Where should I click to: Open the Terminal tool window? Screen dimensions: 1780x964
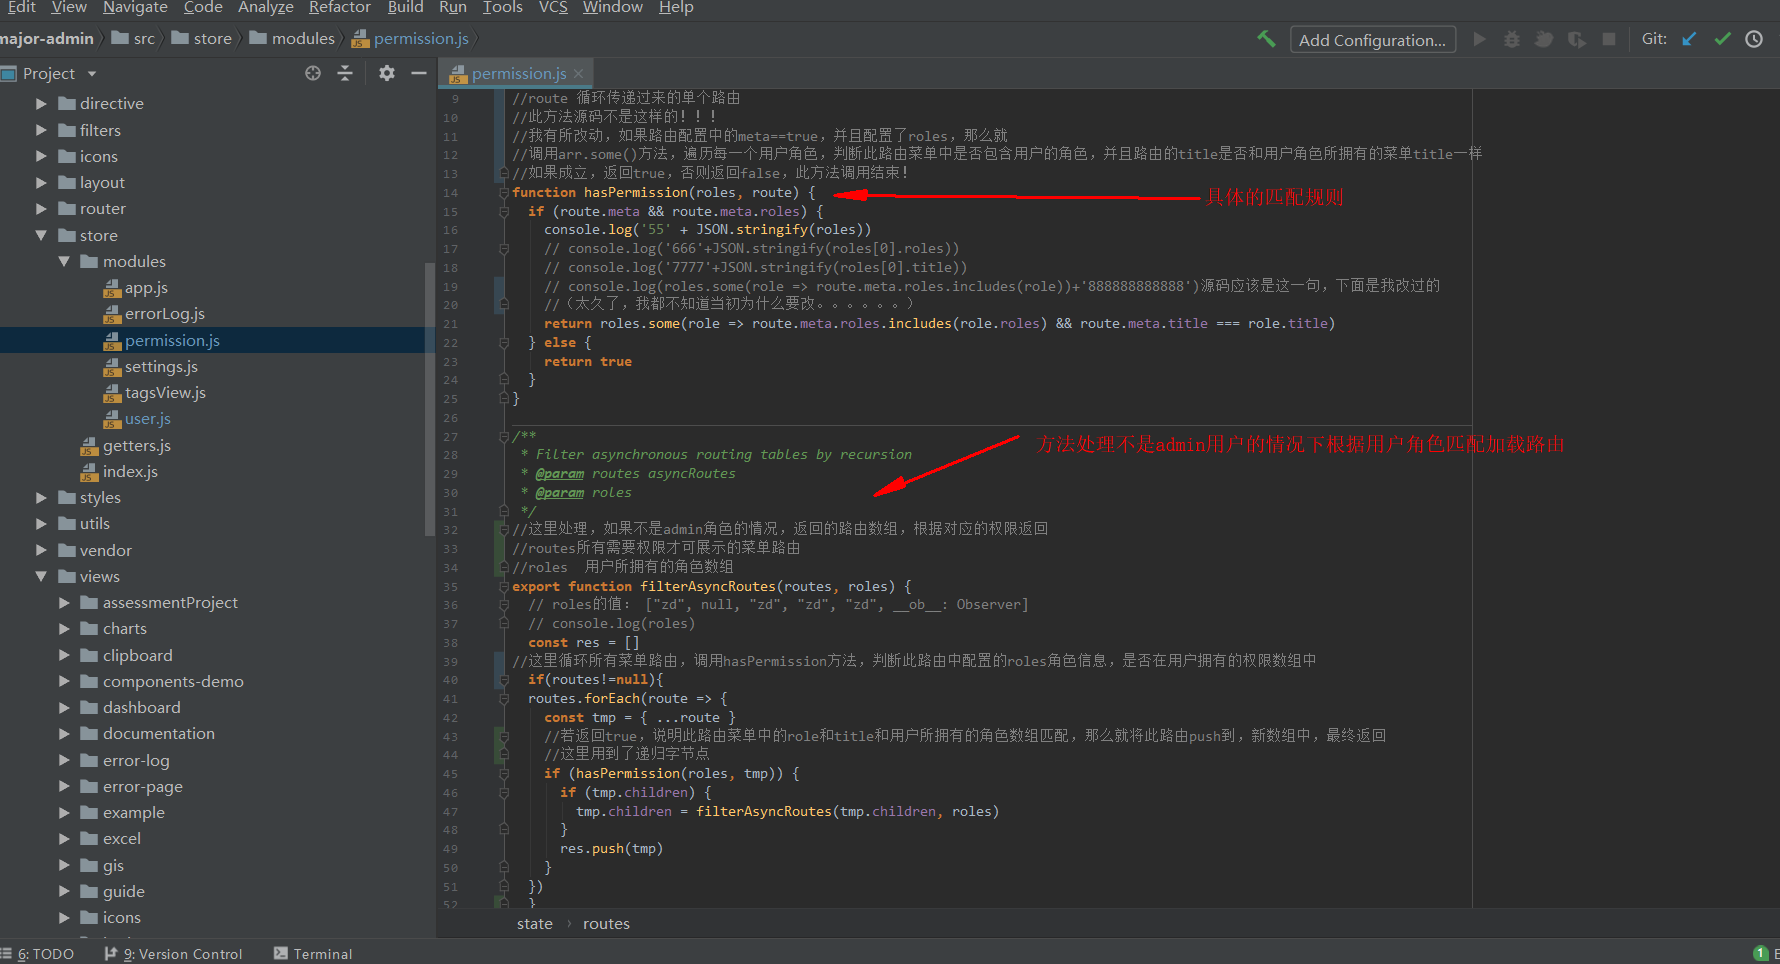(313, 954)
